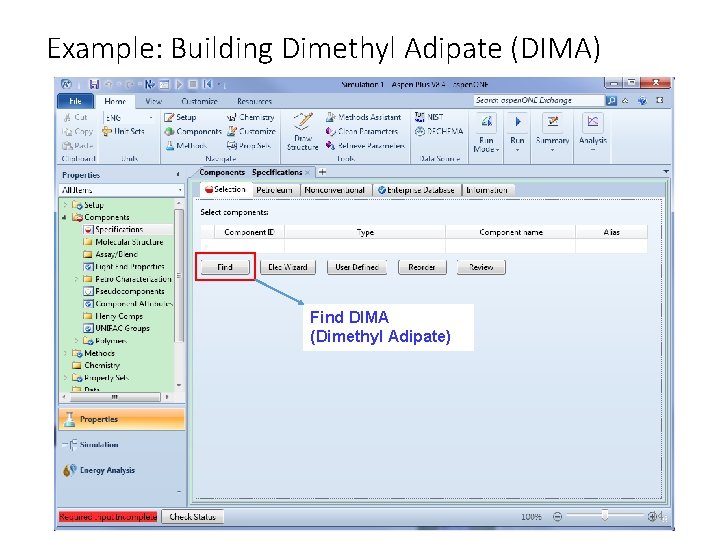Open Chemistry in the ribbon
Viewport: 720px width, 540px height.
[x=251, y=118]
